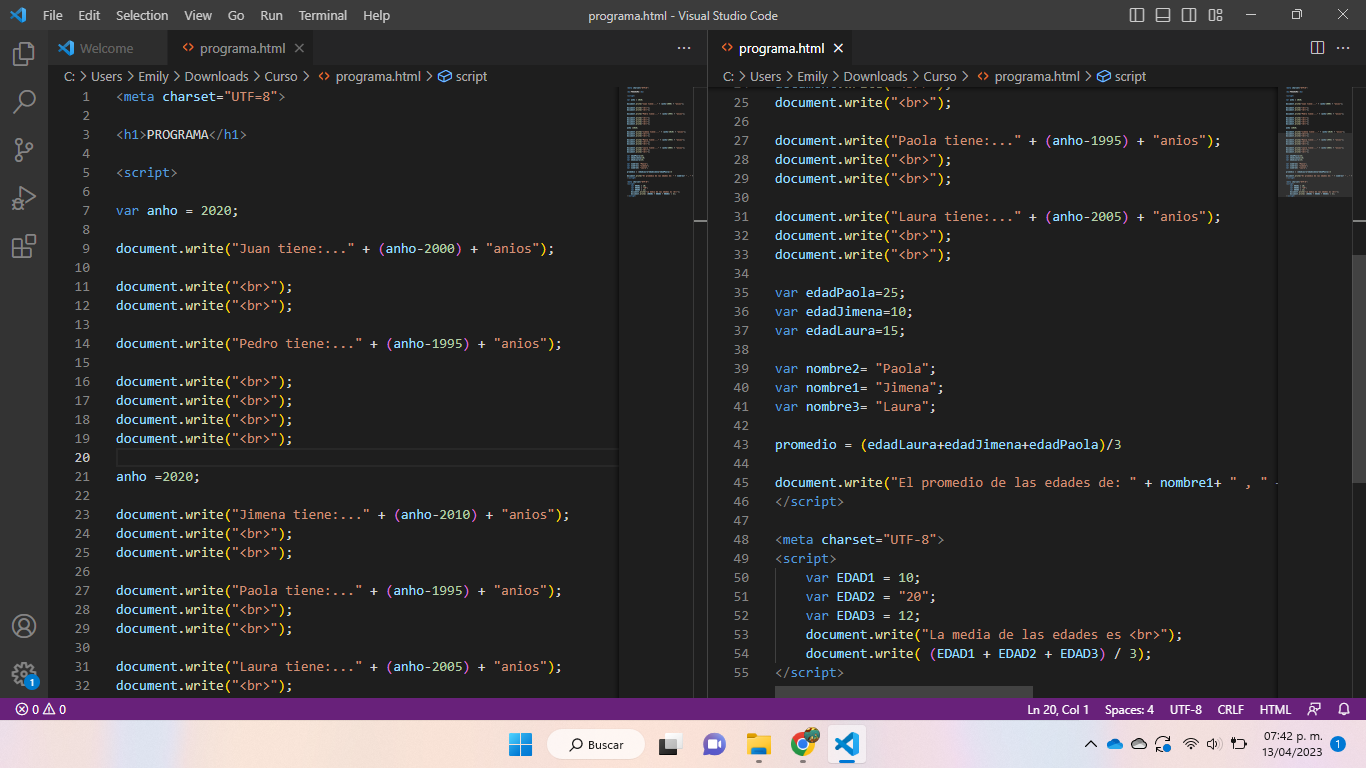This screenshot has width=1366, height=768.
Task: Open notifications bell in status bar
Action: click(1344, 709)
